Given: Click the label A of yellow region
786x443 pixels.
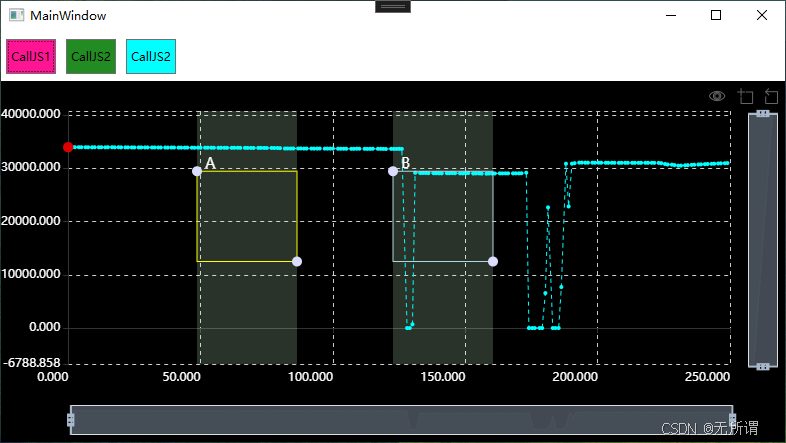Looking at the screenshot, I should [x=210, y=163].
